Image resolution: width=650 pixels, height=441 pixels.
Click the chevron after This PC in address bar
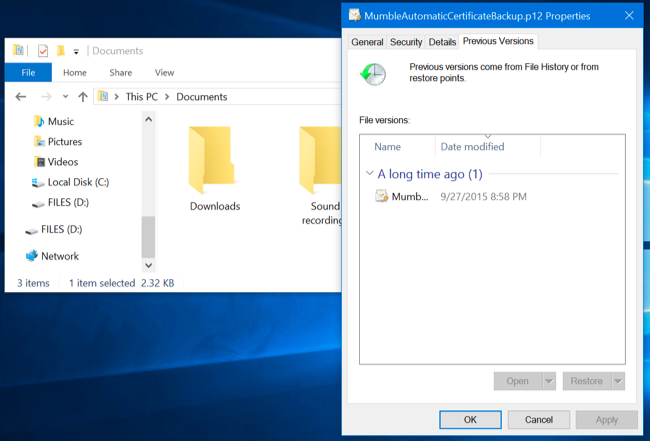(x=167, y=97)
